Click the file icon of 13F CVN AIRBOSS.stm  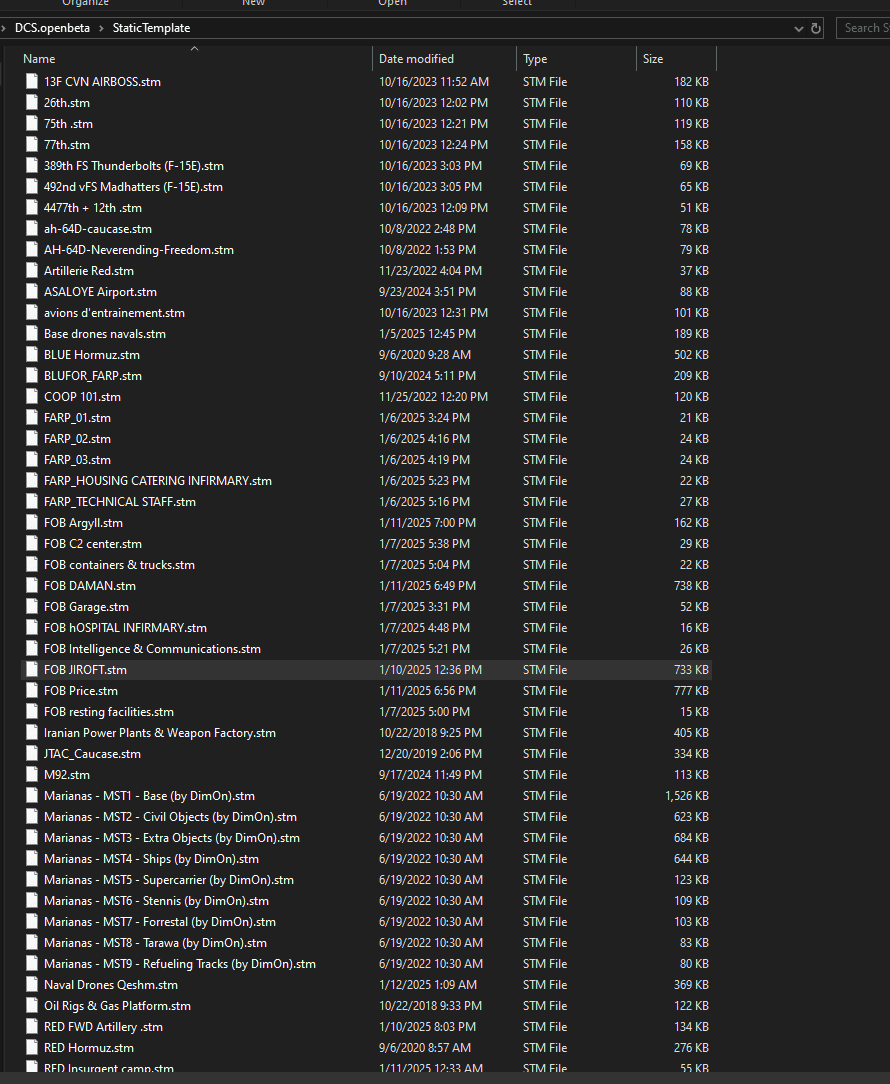pos(31,82)
